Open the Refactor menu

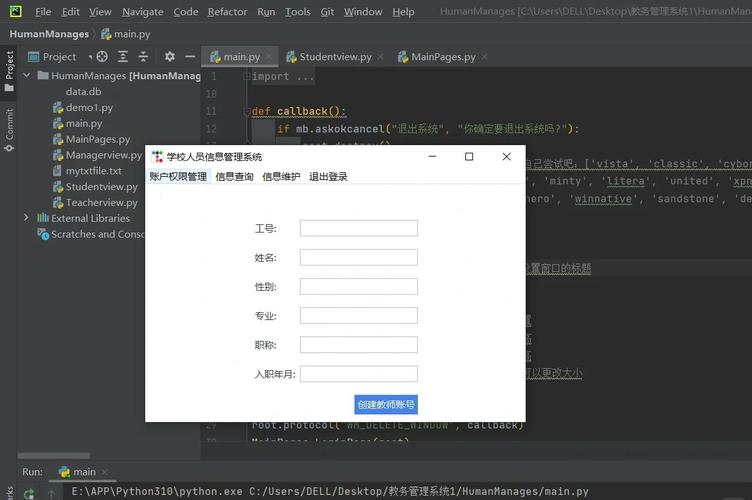(x=227, y=12)
